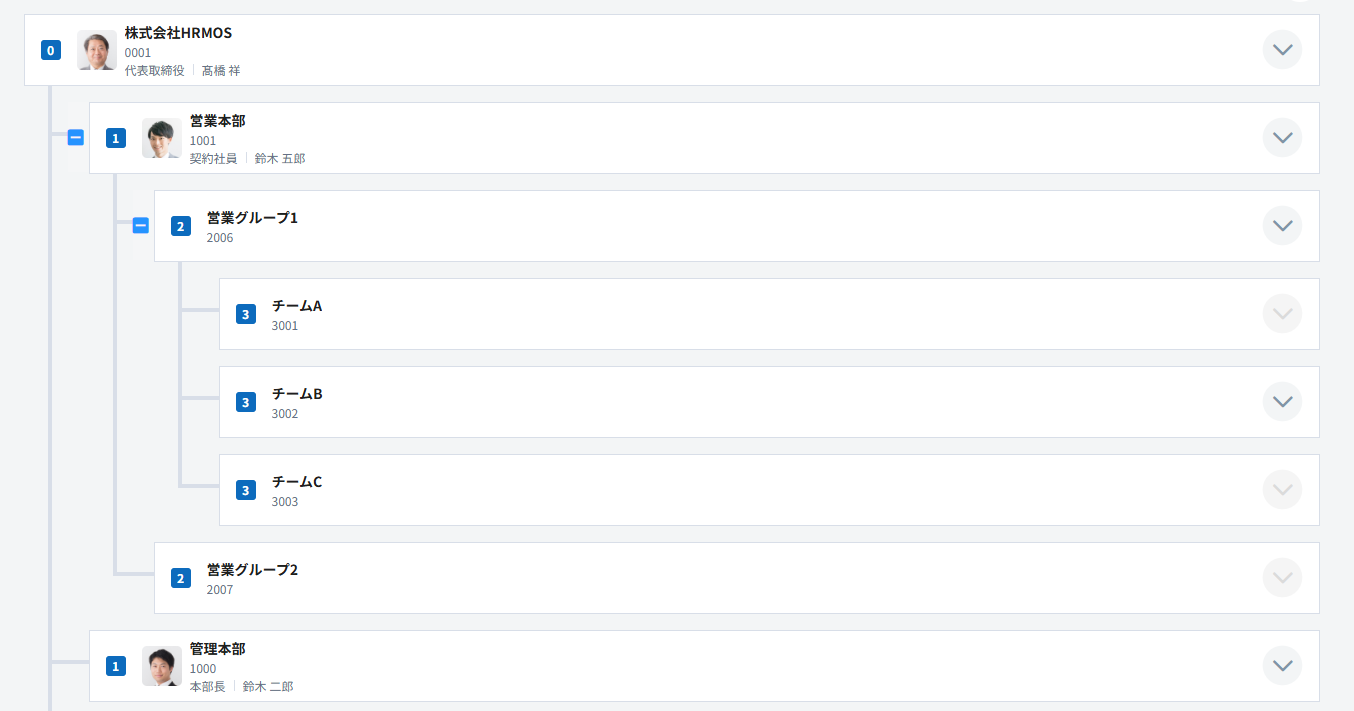The image size is (1354, 711).
Task: Select the チームA department name
Action: coord(297,306)
